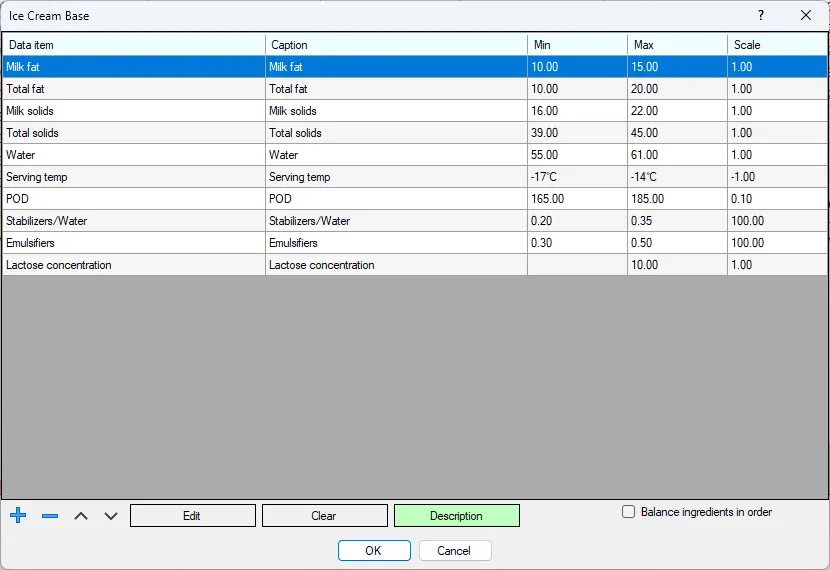Click the Milk fat caption cell
This screenshot has width=830, height=570.
click(x=396, y=67)
